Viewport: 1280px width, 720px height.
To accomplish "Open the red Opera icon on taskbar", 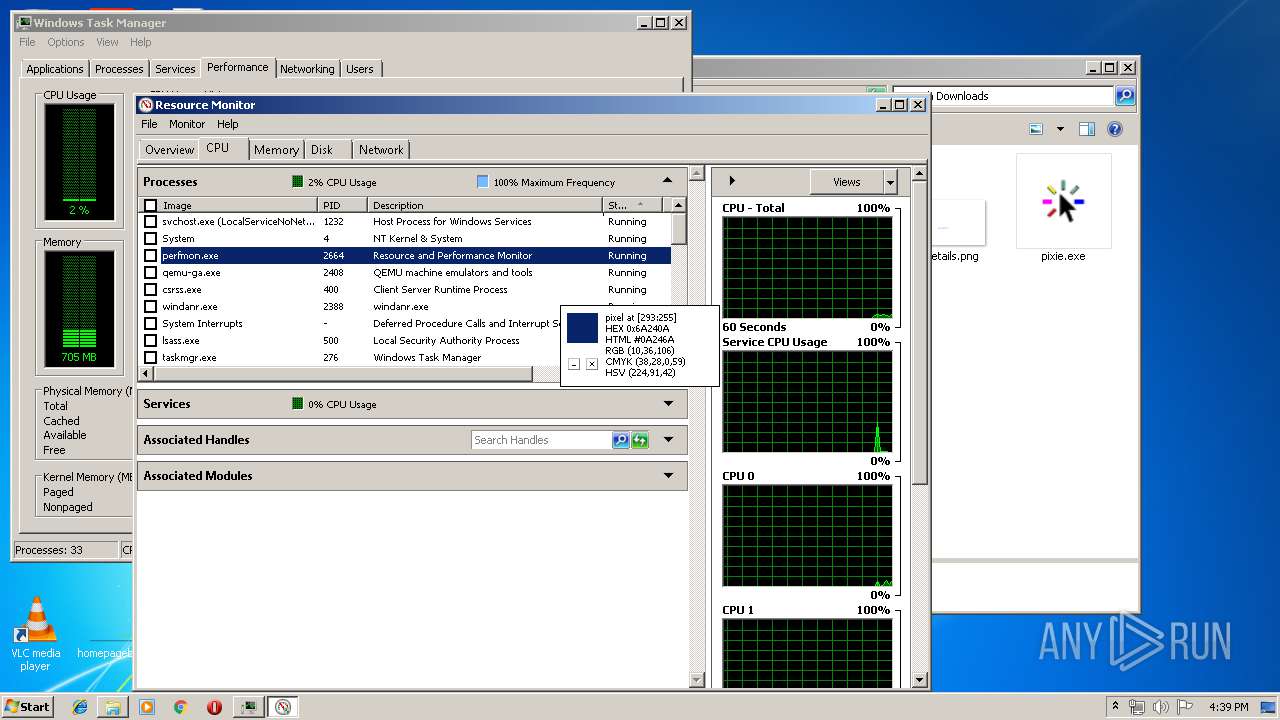I will coord(214,707).
